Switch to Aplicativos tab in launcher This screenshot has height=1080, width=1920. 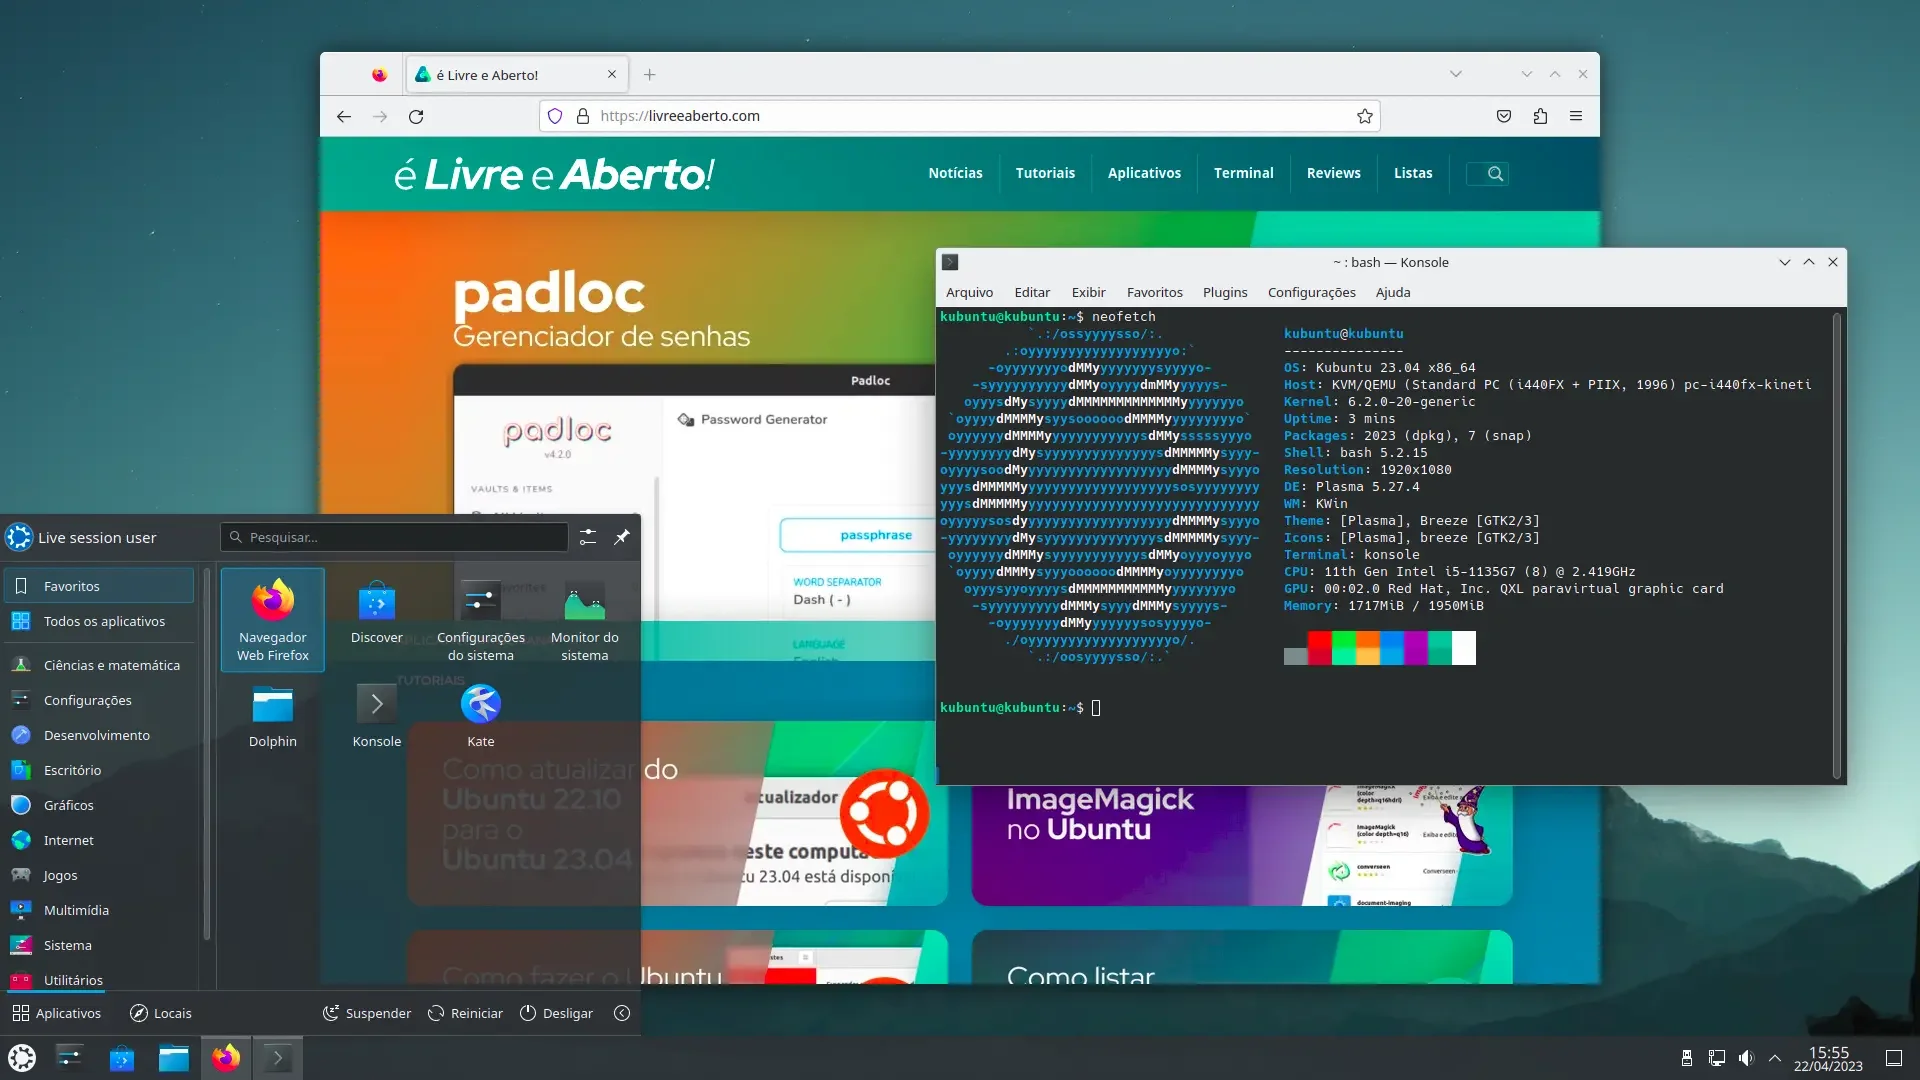pos(57,1013)
